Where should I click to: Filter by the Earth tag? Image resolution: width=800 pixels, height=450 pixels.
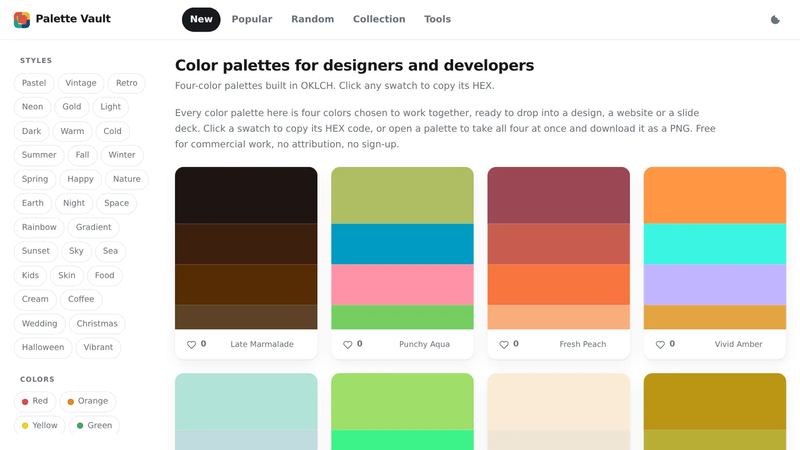click(33, 203)
